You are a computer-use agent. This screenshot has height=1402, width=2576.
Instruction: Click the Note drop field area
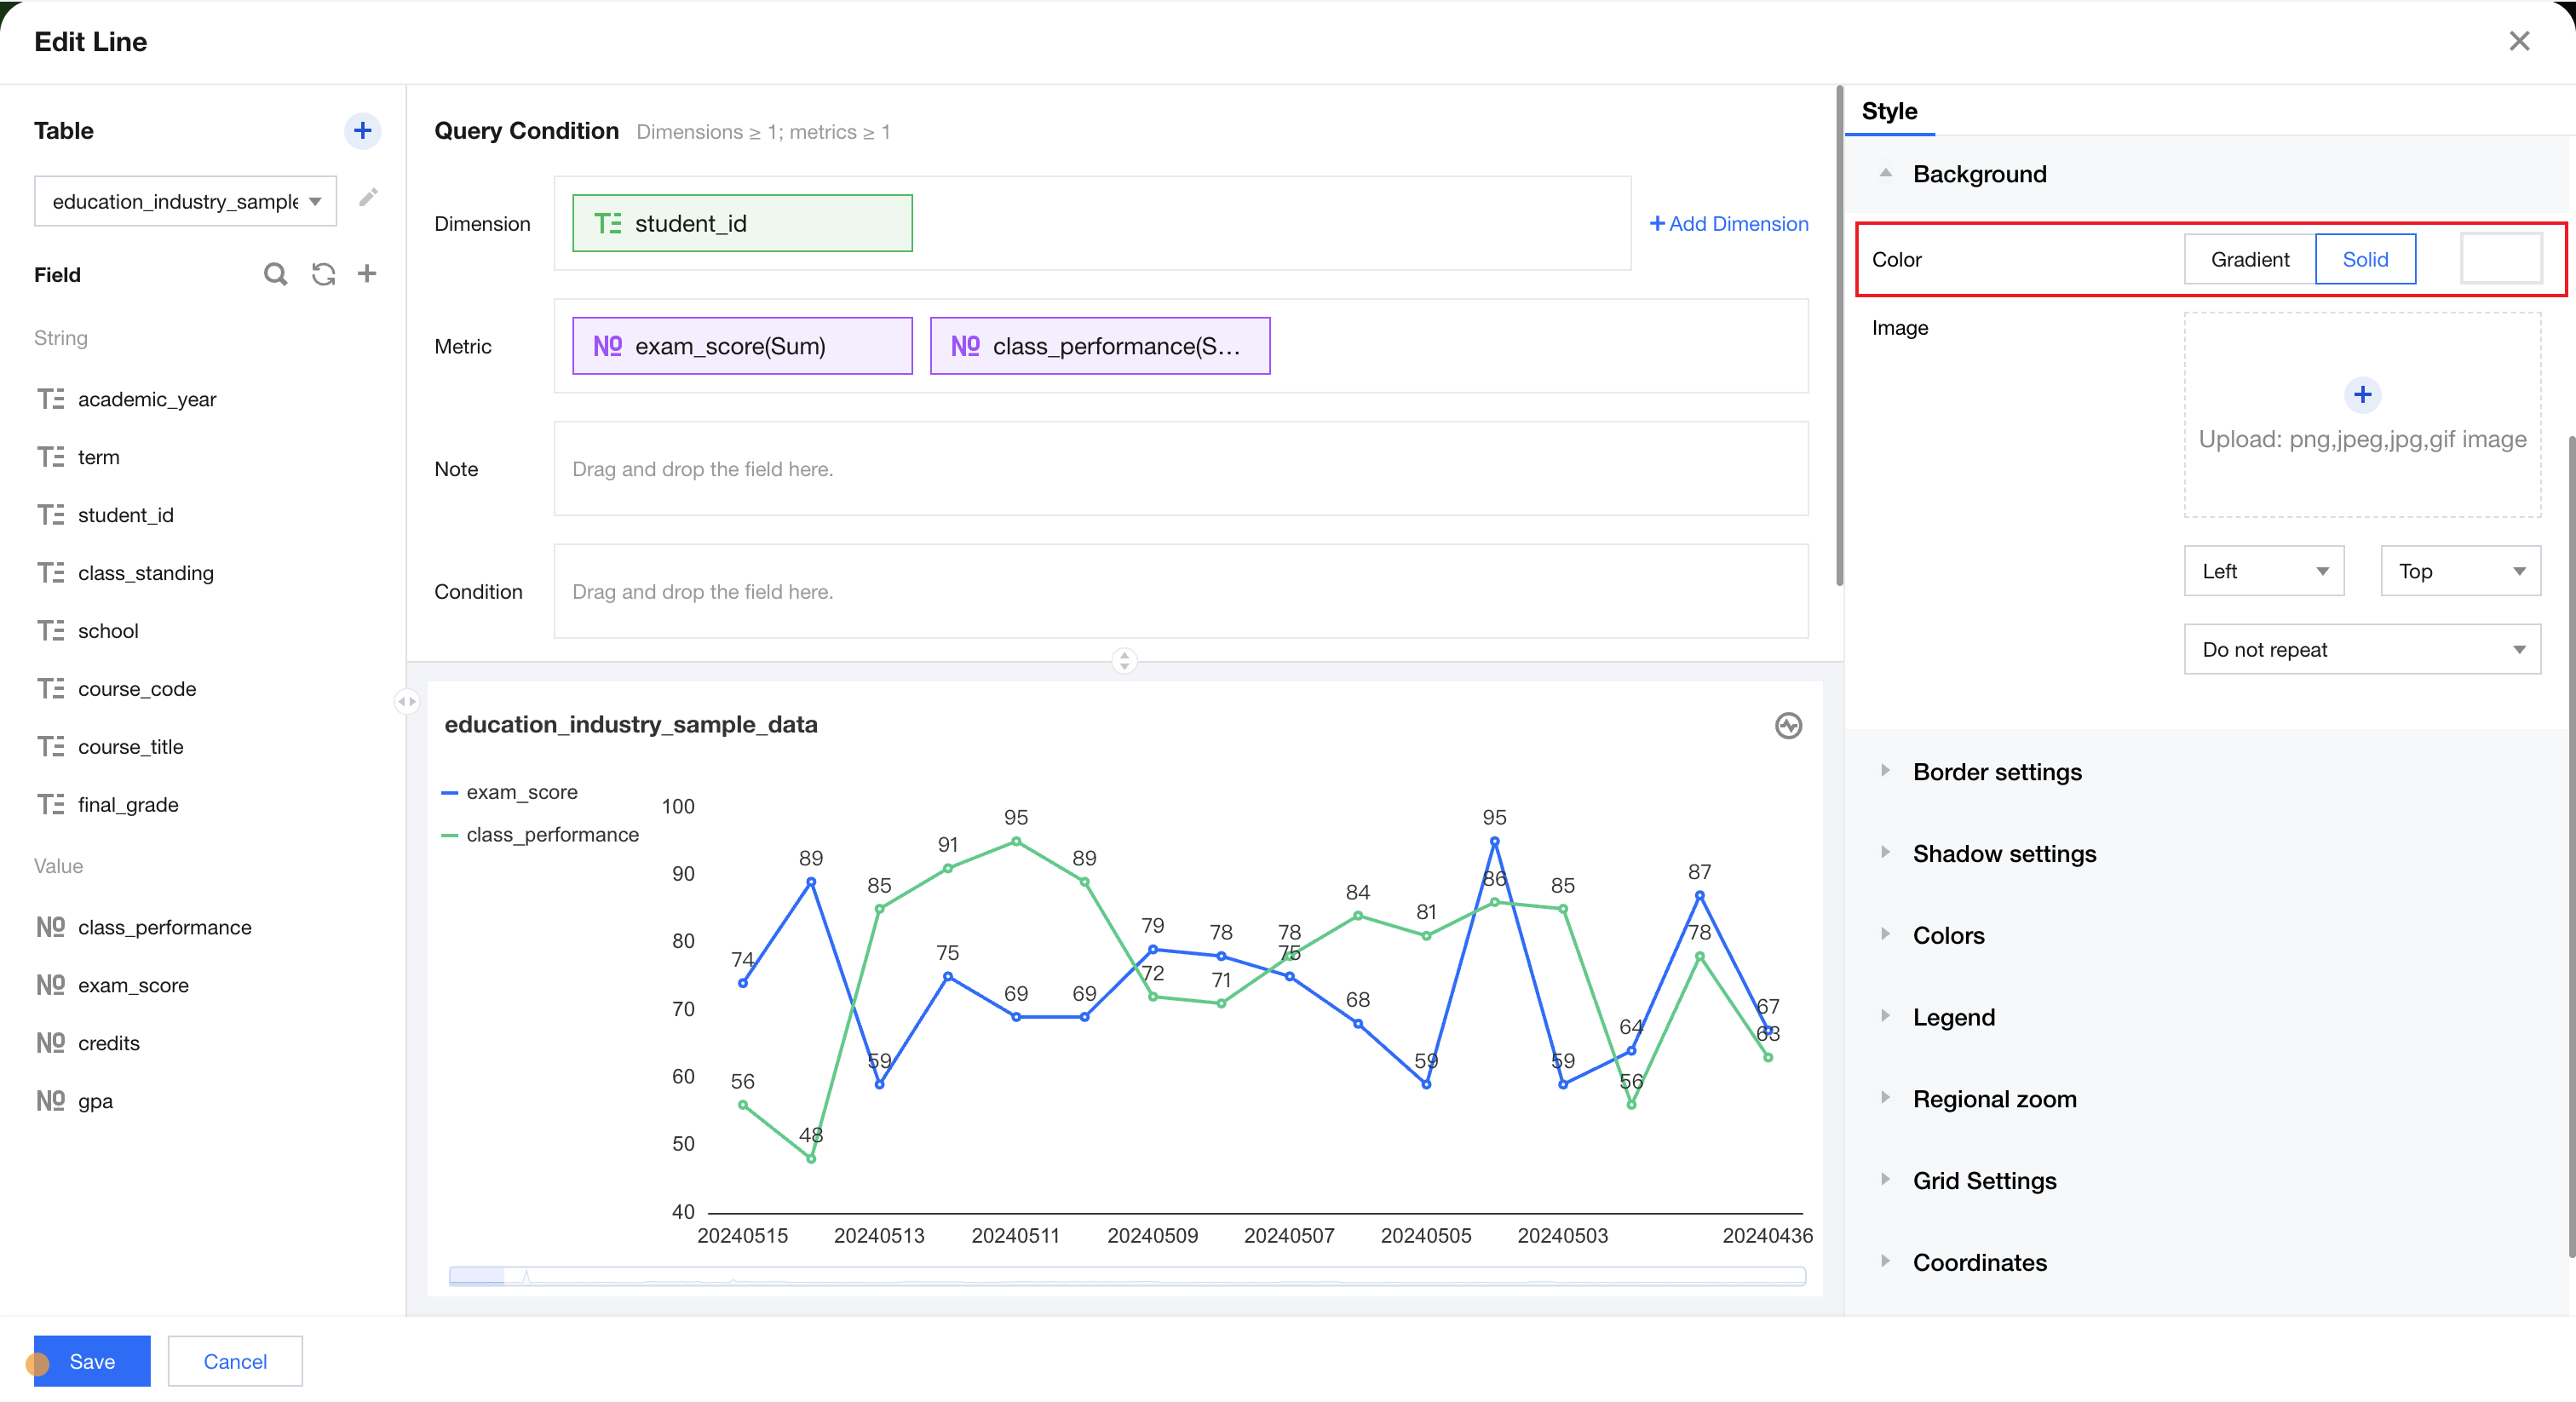(1181, 469)
